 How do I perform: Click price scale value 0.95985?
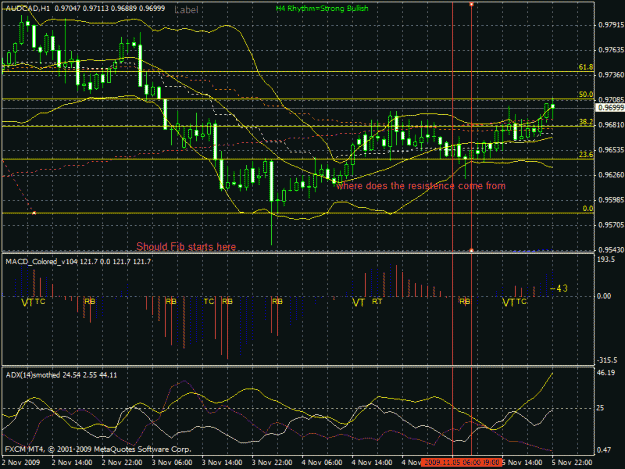pos(611,200)
